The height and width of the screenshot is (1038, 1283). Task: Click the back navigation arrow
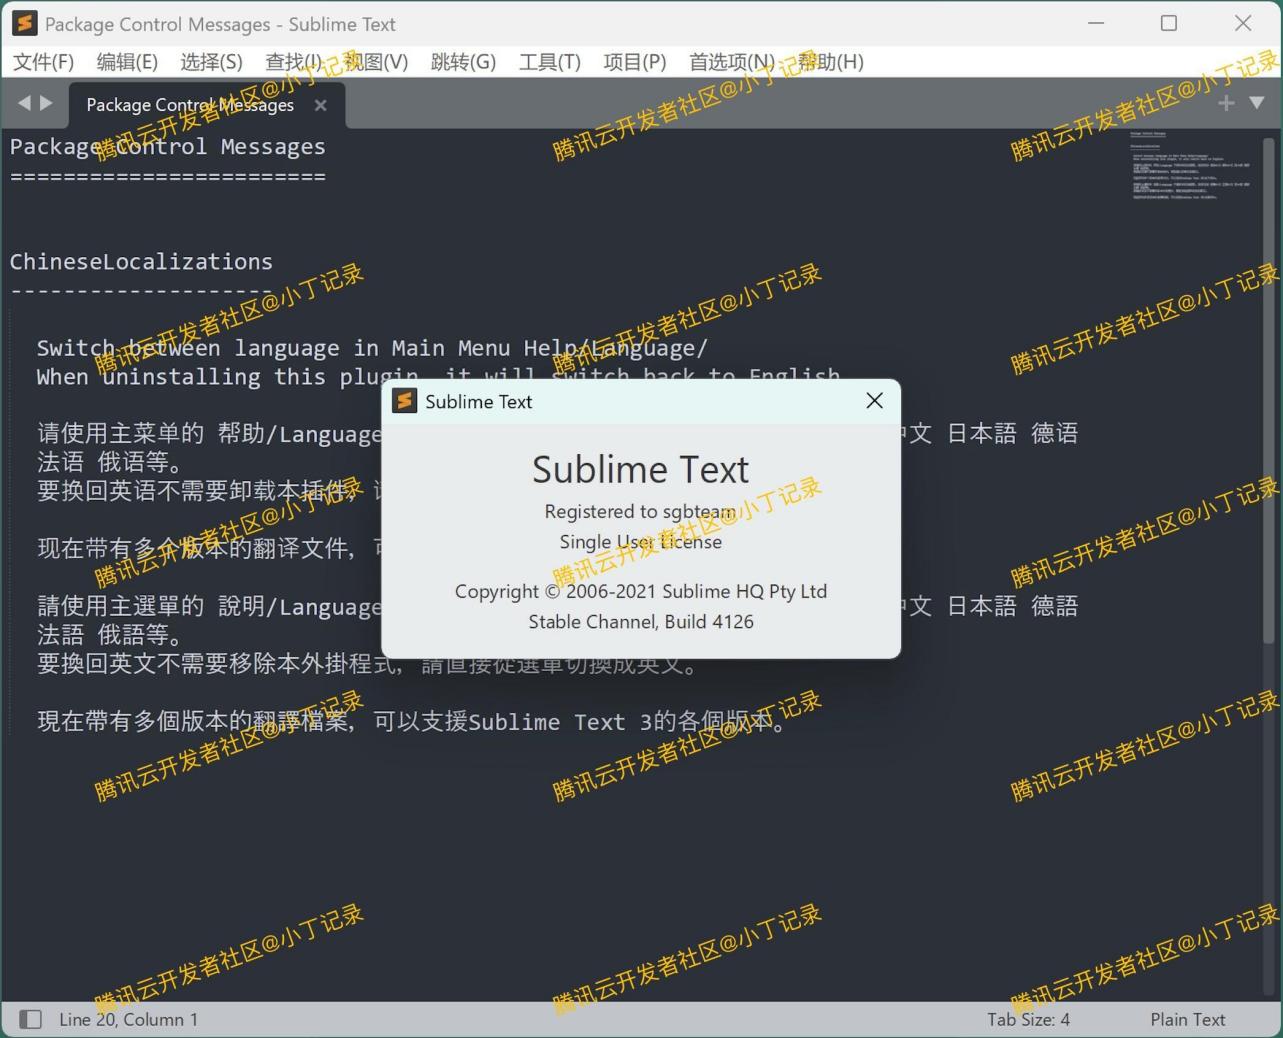(x=23, y=102)
